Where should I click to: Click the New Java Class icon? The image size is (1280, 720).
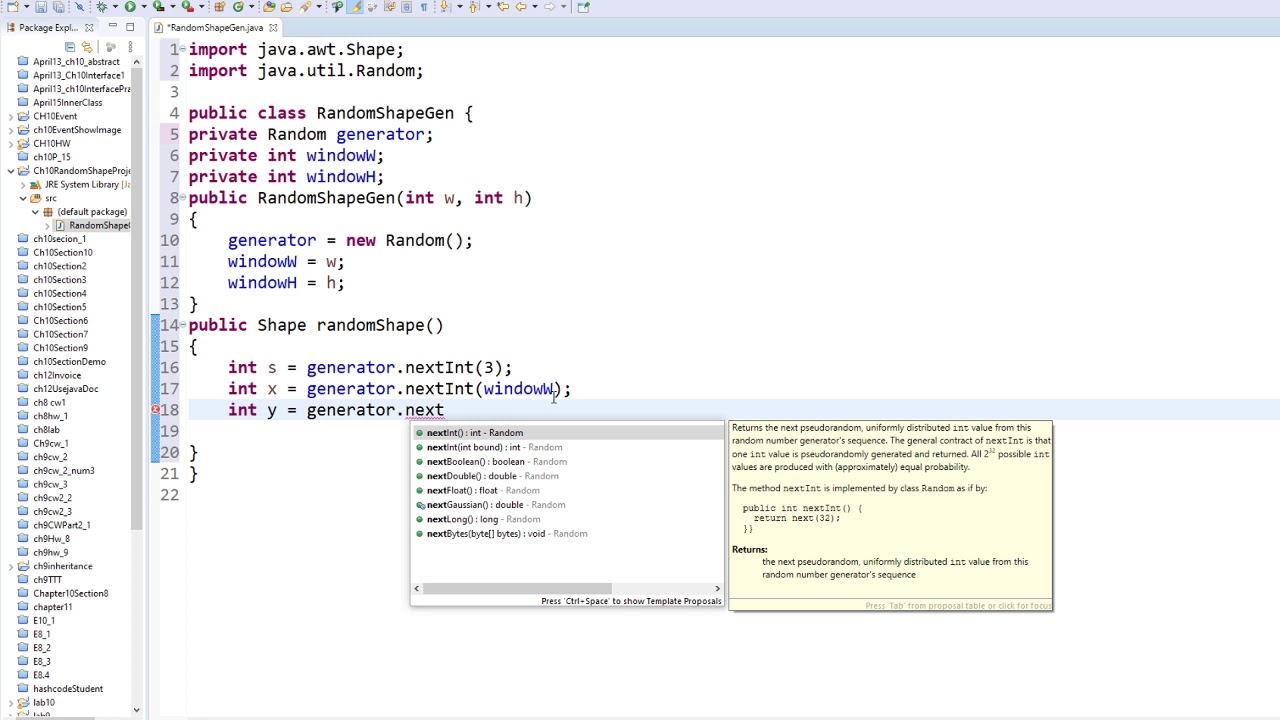tap(238, 7)
